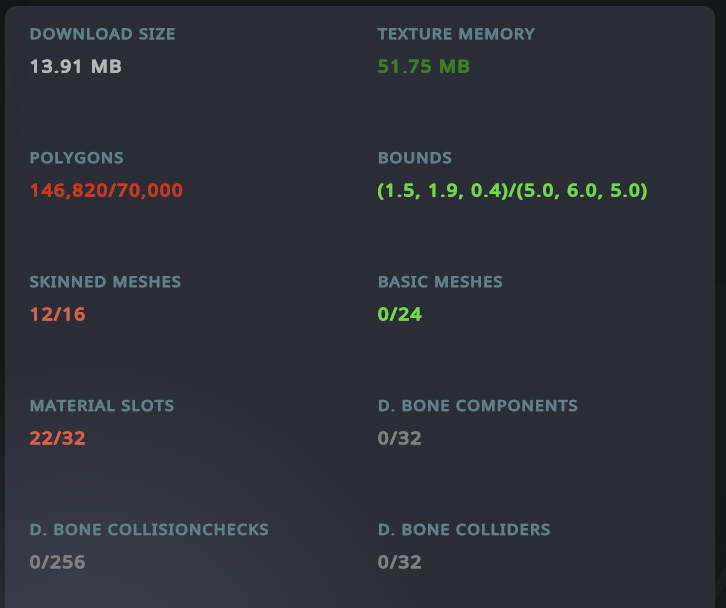726x608 pixels.
Task: Click the 146,820/70,000 polygon count
Action: pos(106,191)
